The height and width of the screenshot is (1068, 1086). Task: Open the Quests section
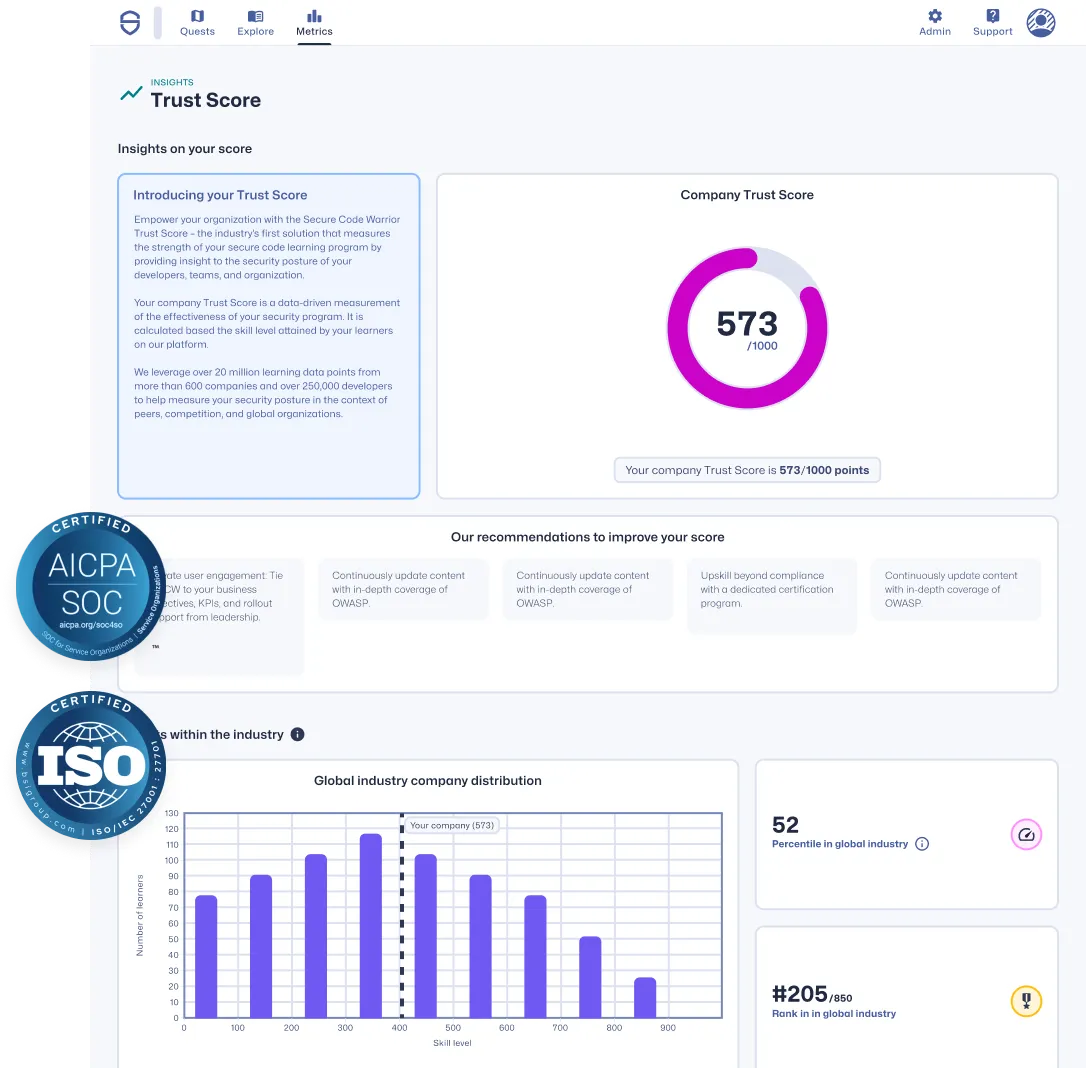[x=197, y=23]
